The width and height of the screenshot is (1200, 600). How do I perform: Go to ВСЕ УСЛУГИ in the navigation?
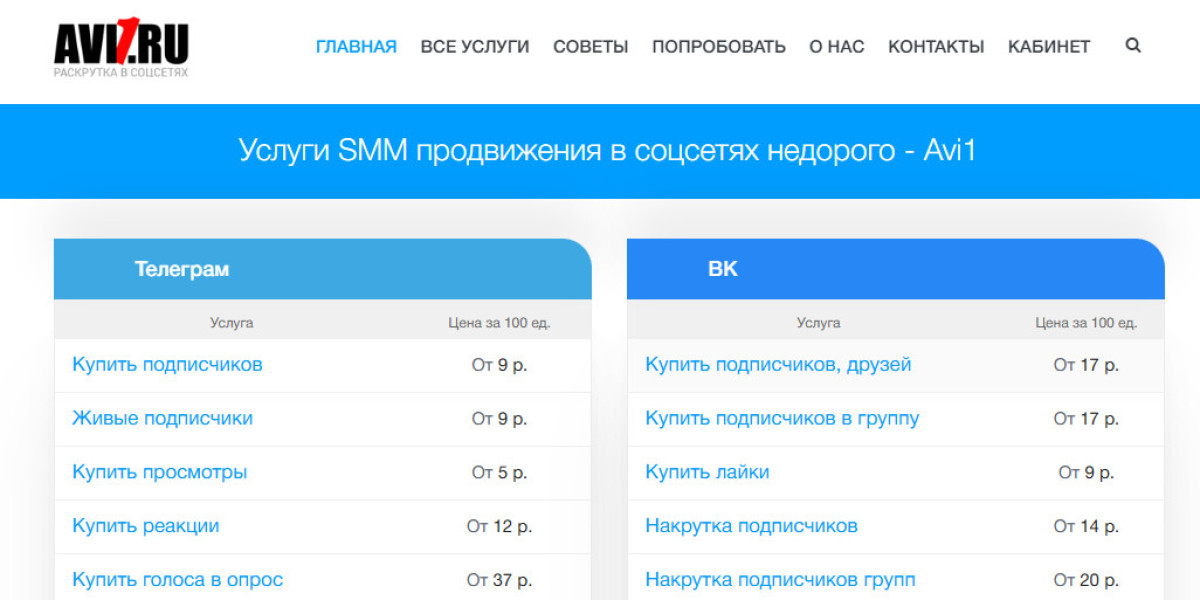tap(474, 46)
